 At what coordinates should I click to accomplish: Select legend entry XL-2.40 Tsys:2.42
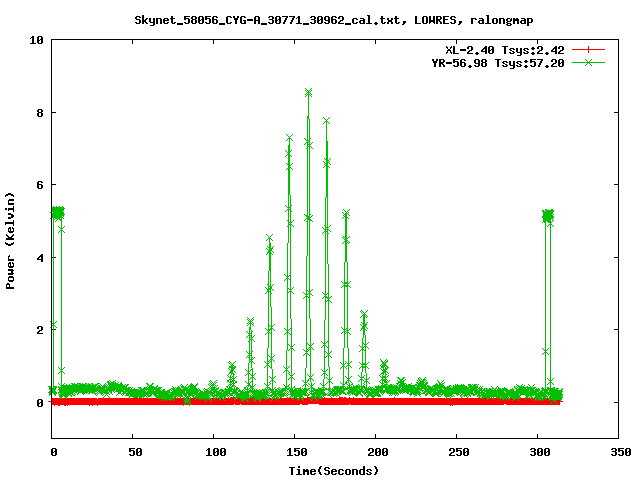pos(504,50)
